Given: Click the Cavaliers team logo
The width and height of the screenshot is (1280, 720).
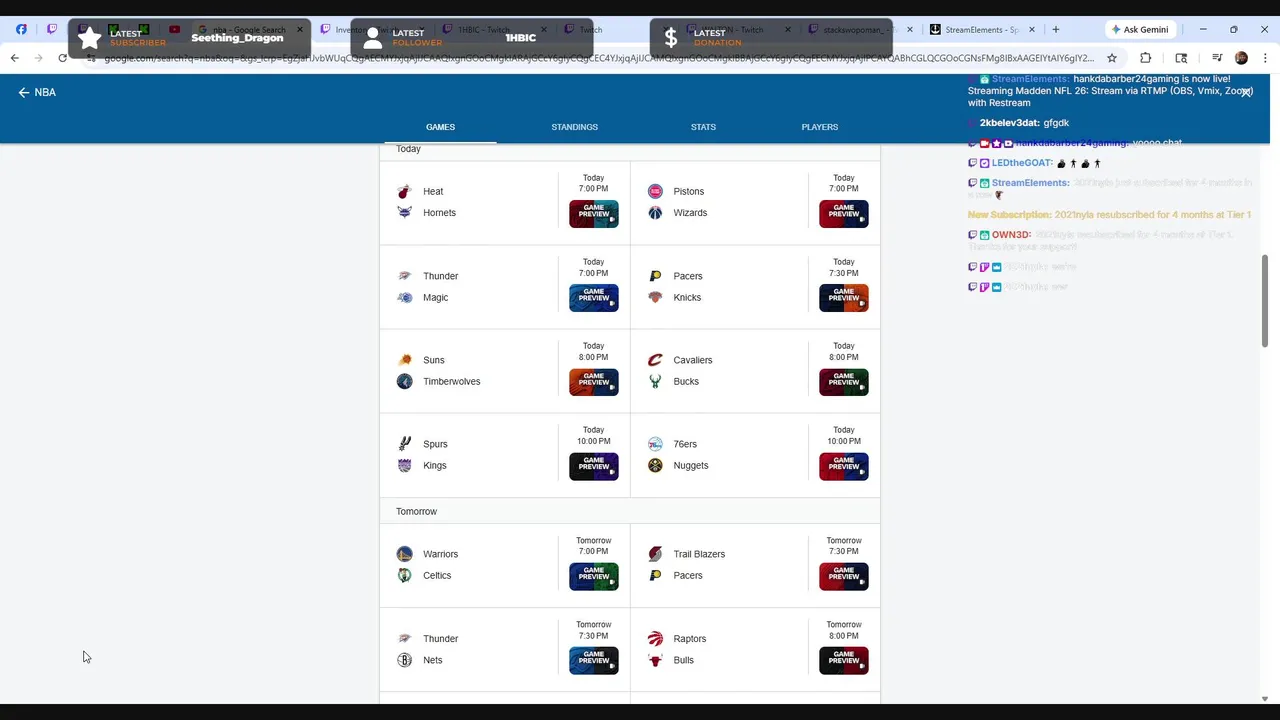Looking at the screenshot, I should [655, 360].
